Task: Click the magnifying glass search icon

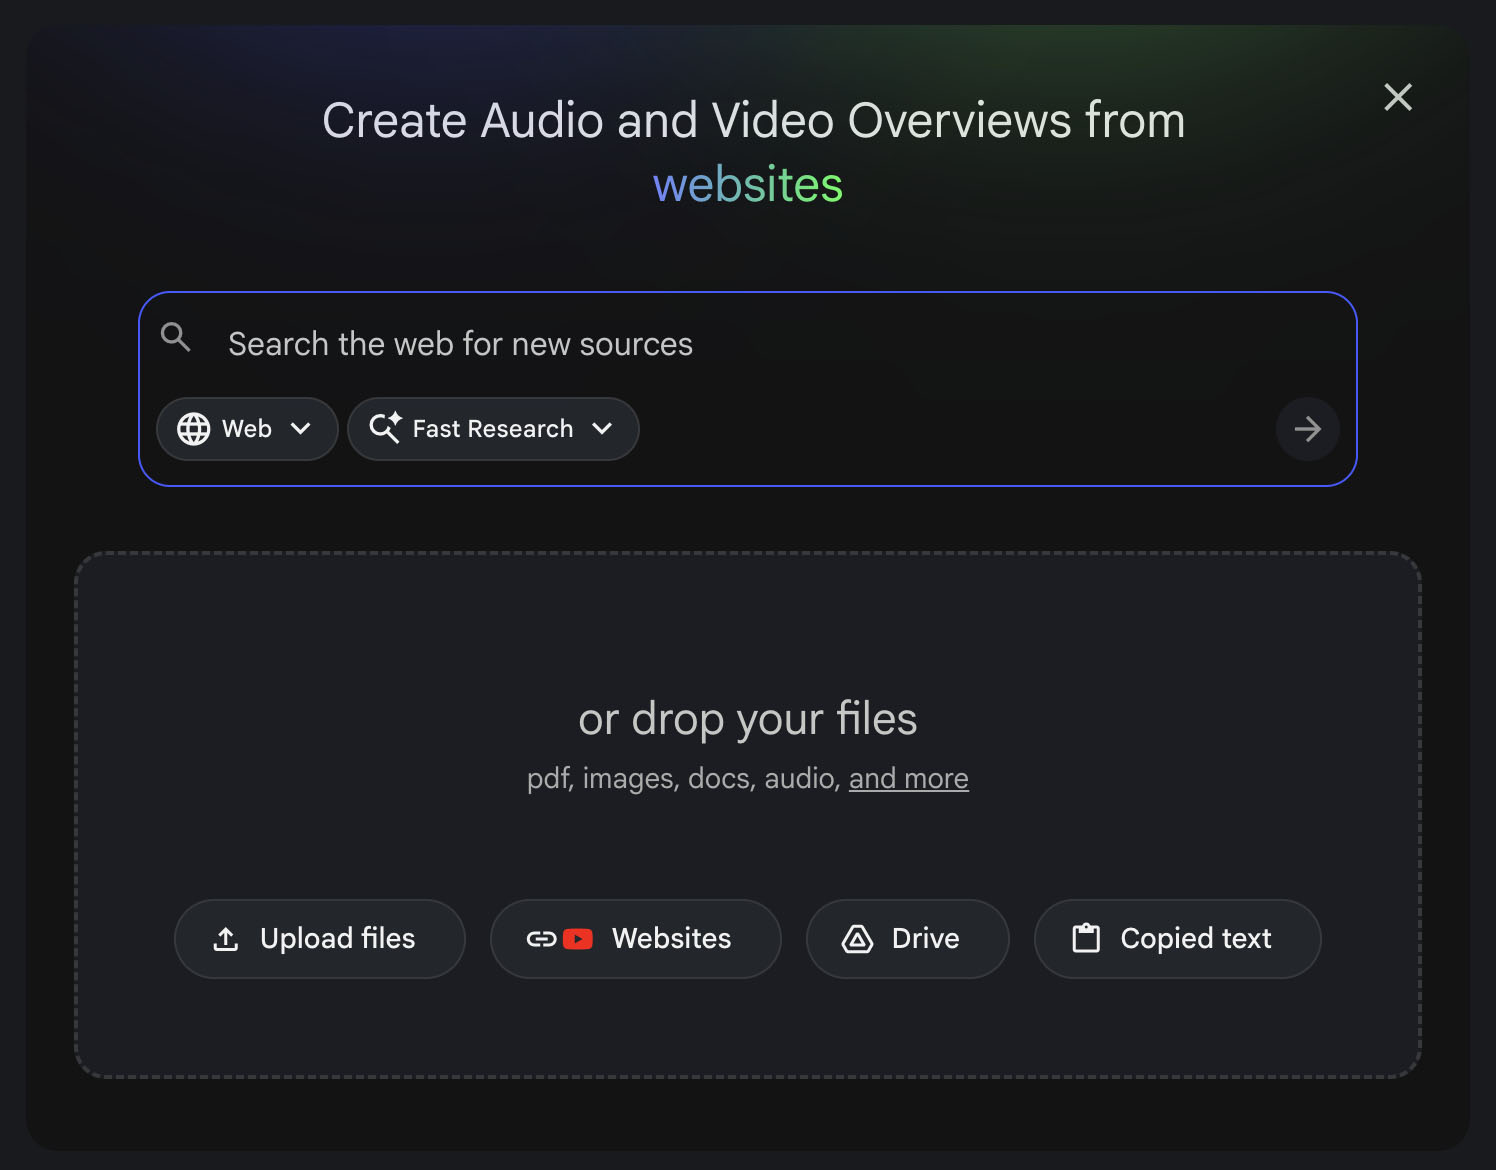Action: coord(176,338)
